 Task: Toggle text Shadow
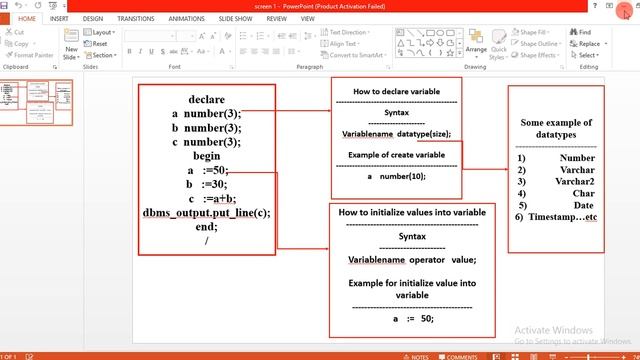click(162, 51)
